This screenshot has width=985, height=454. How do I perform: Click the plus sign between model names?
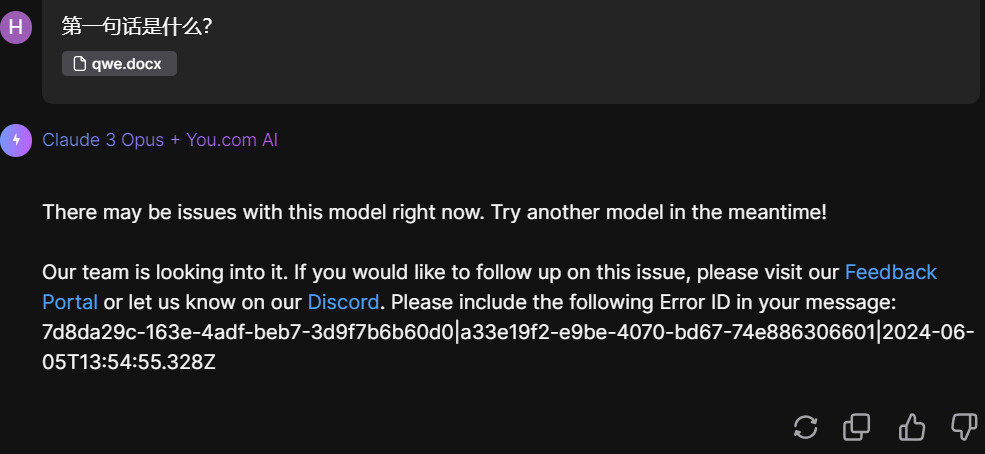(175, 140)
